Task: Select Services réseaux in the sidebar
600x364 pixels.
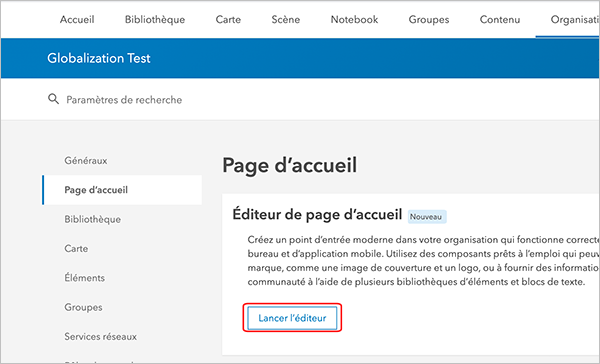Action: pos(101,336)
